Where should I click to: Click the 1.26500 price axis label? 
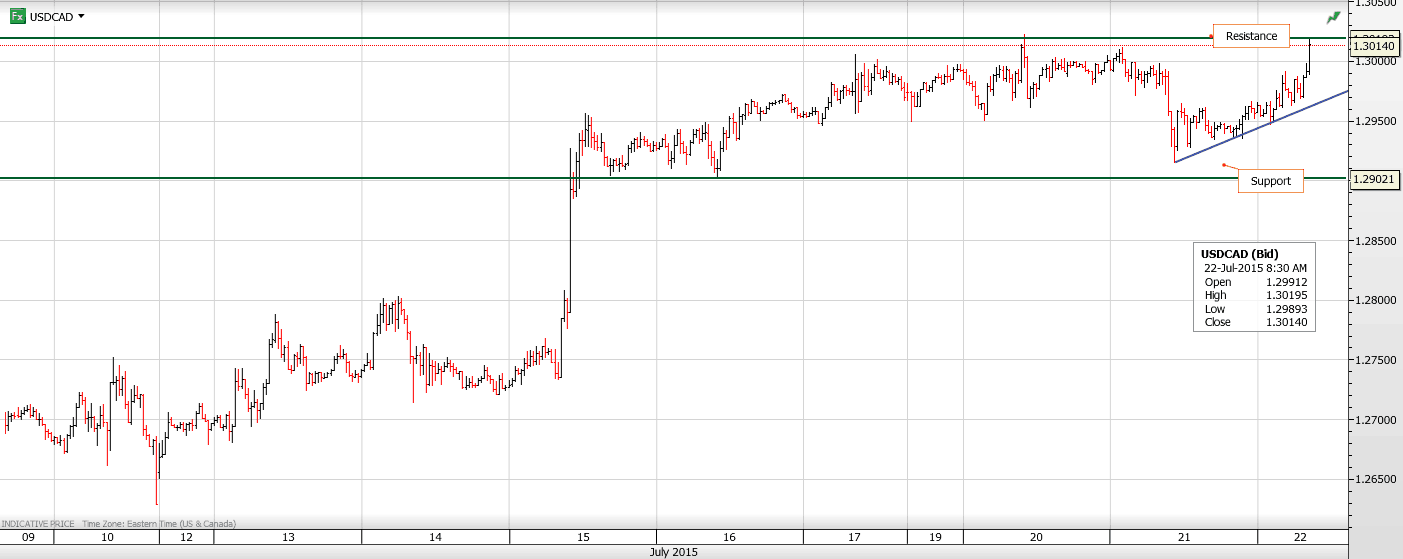point(1376,479)
